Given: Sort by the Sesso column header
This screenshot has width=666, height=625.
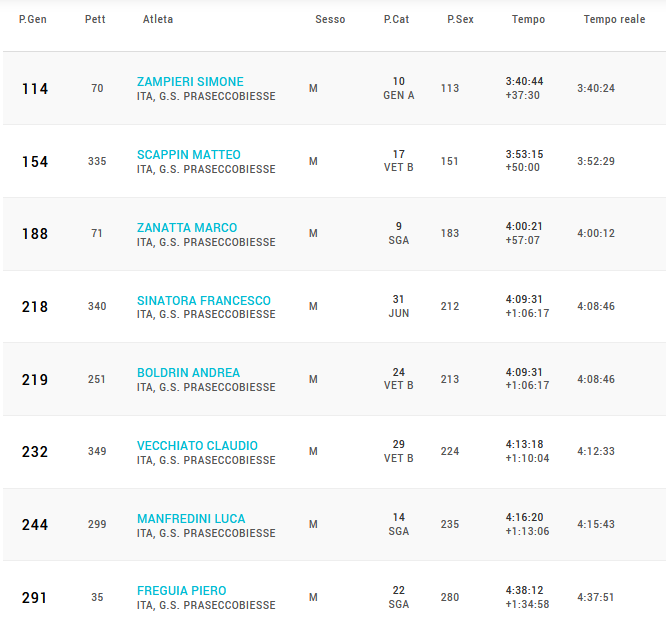Looking at the screenshot, I should click(x=330, y=20).
